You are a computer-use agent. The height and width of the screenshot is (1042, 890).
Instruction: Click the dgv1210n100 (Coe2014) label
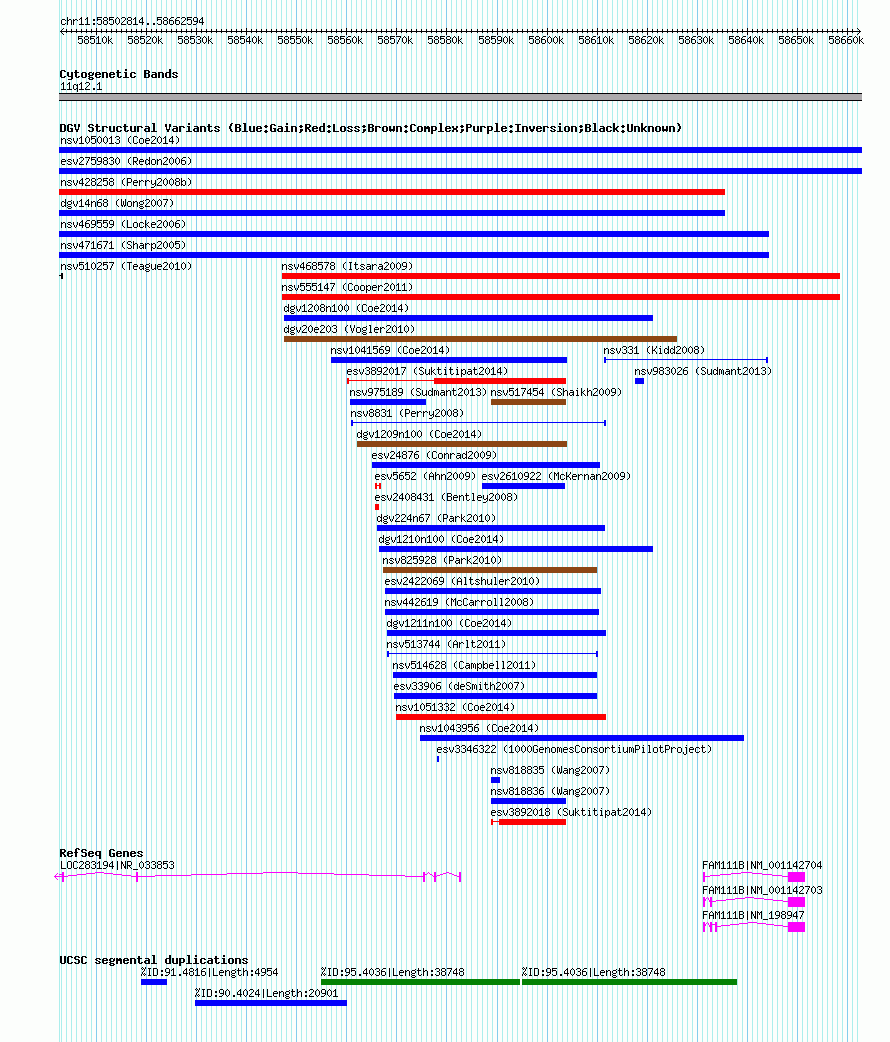tap(441, 540)
